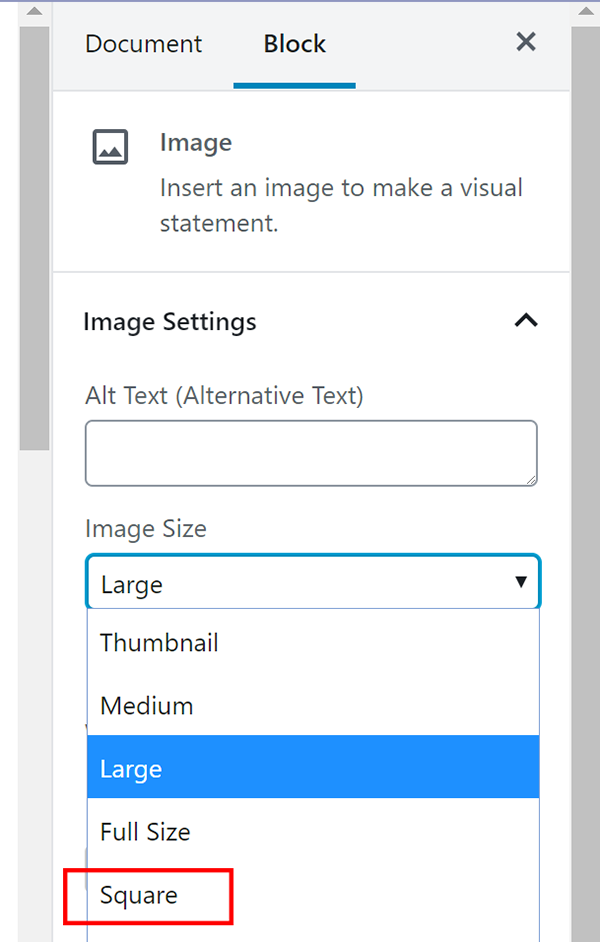Click the collapse chevron on Image Settings

pyautogui.click(x=525, y=321)
